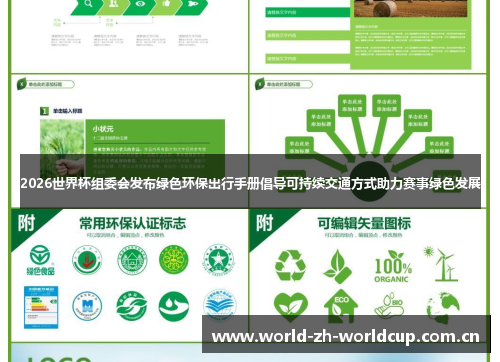
Task: Click the dark center circle of sunburst diagram
Action: click(x=369, y=181)
